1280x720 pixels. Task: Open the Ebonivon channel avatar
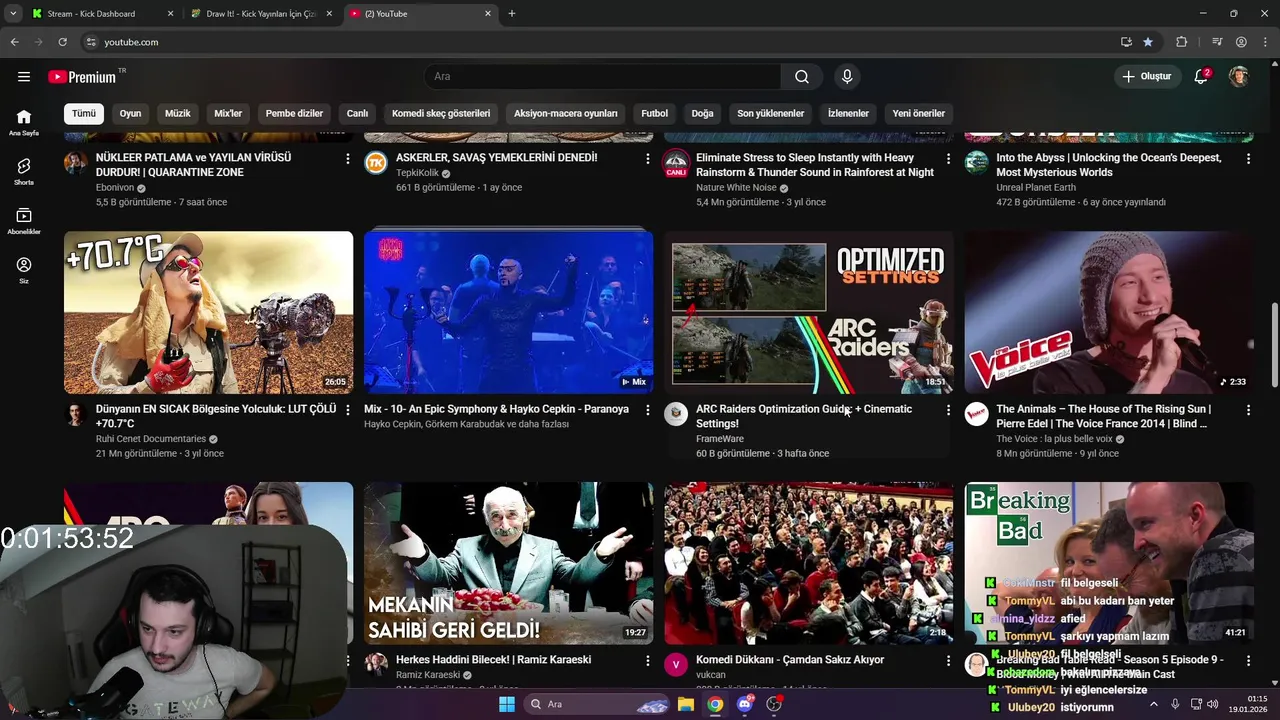[x=76, y=163]
